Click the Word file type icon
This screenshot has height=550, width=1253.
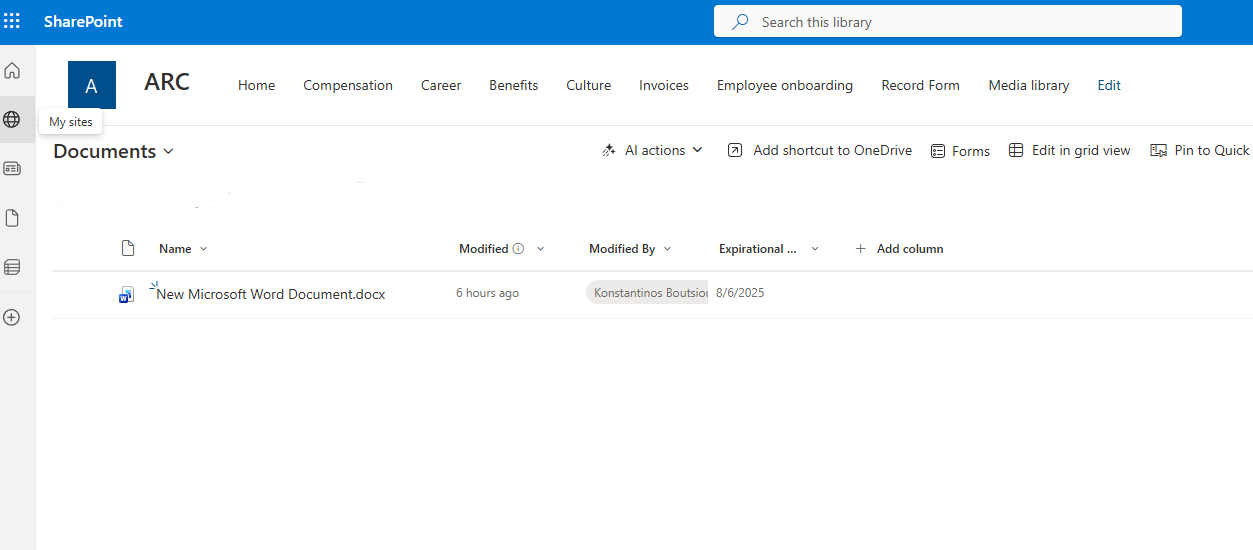127,294
